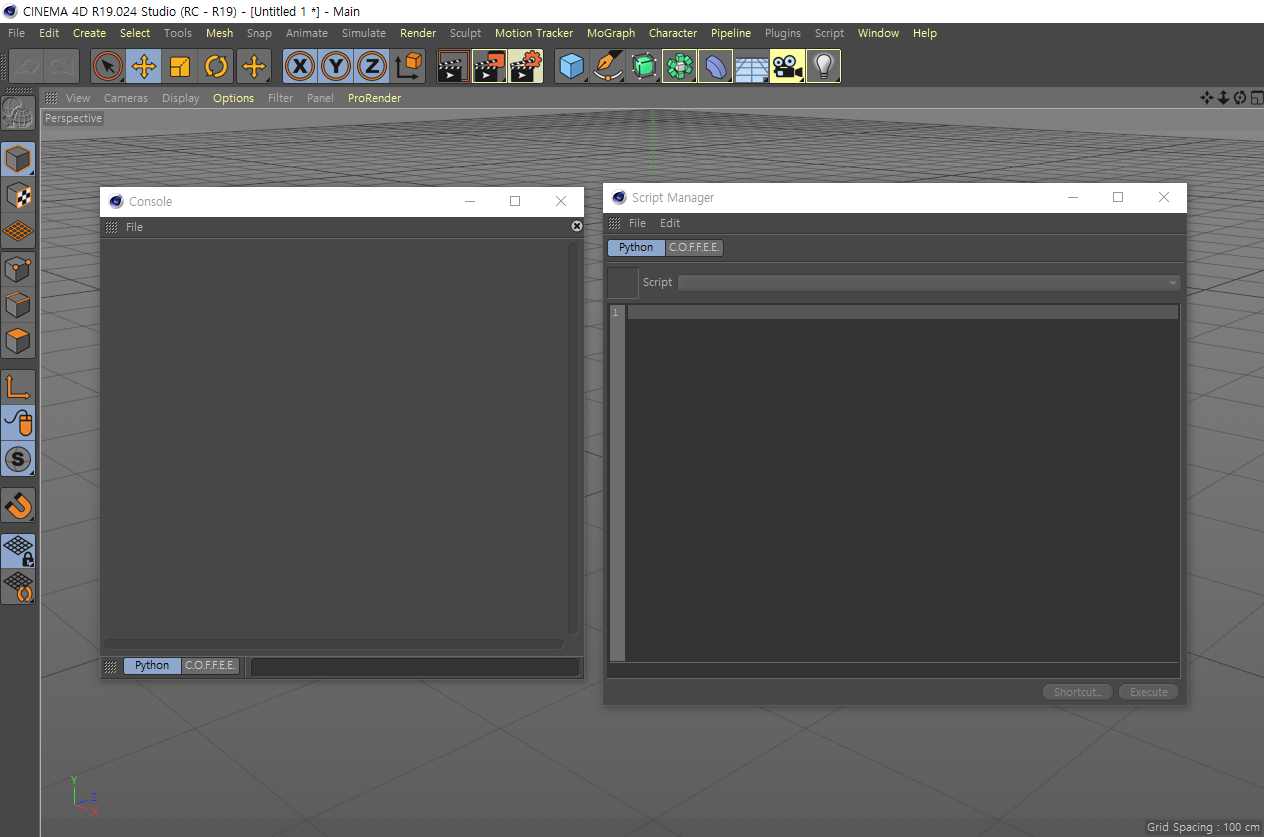
Task: Click the greyed-out Redo arrow
Action: pyautogui.click(x=62, y=67)
